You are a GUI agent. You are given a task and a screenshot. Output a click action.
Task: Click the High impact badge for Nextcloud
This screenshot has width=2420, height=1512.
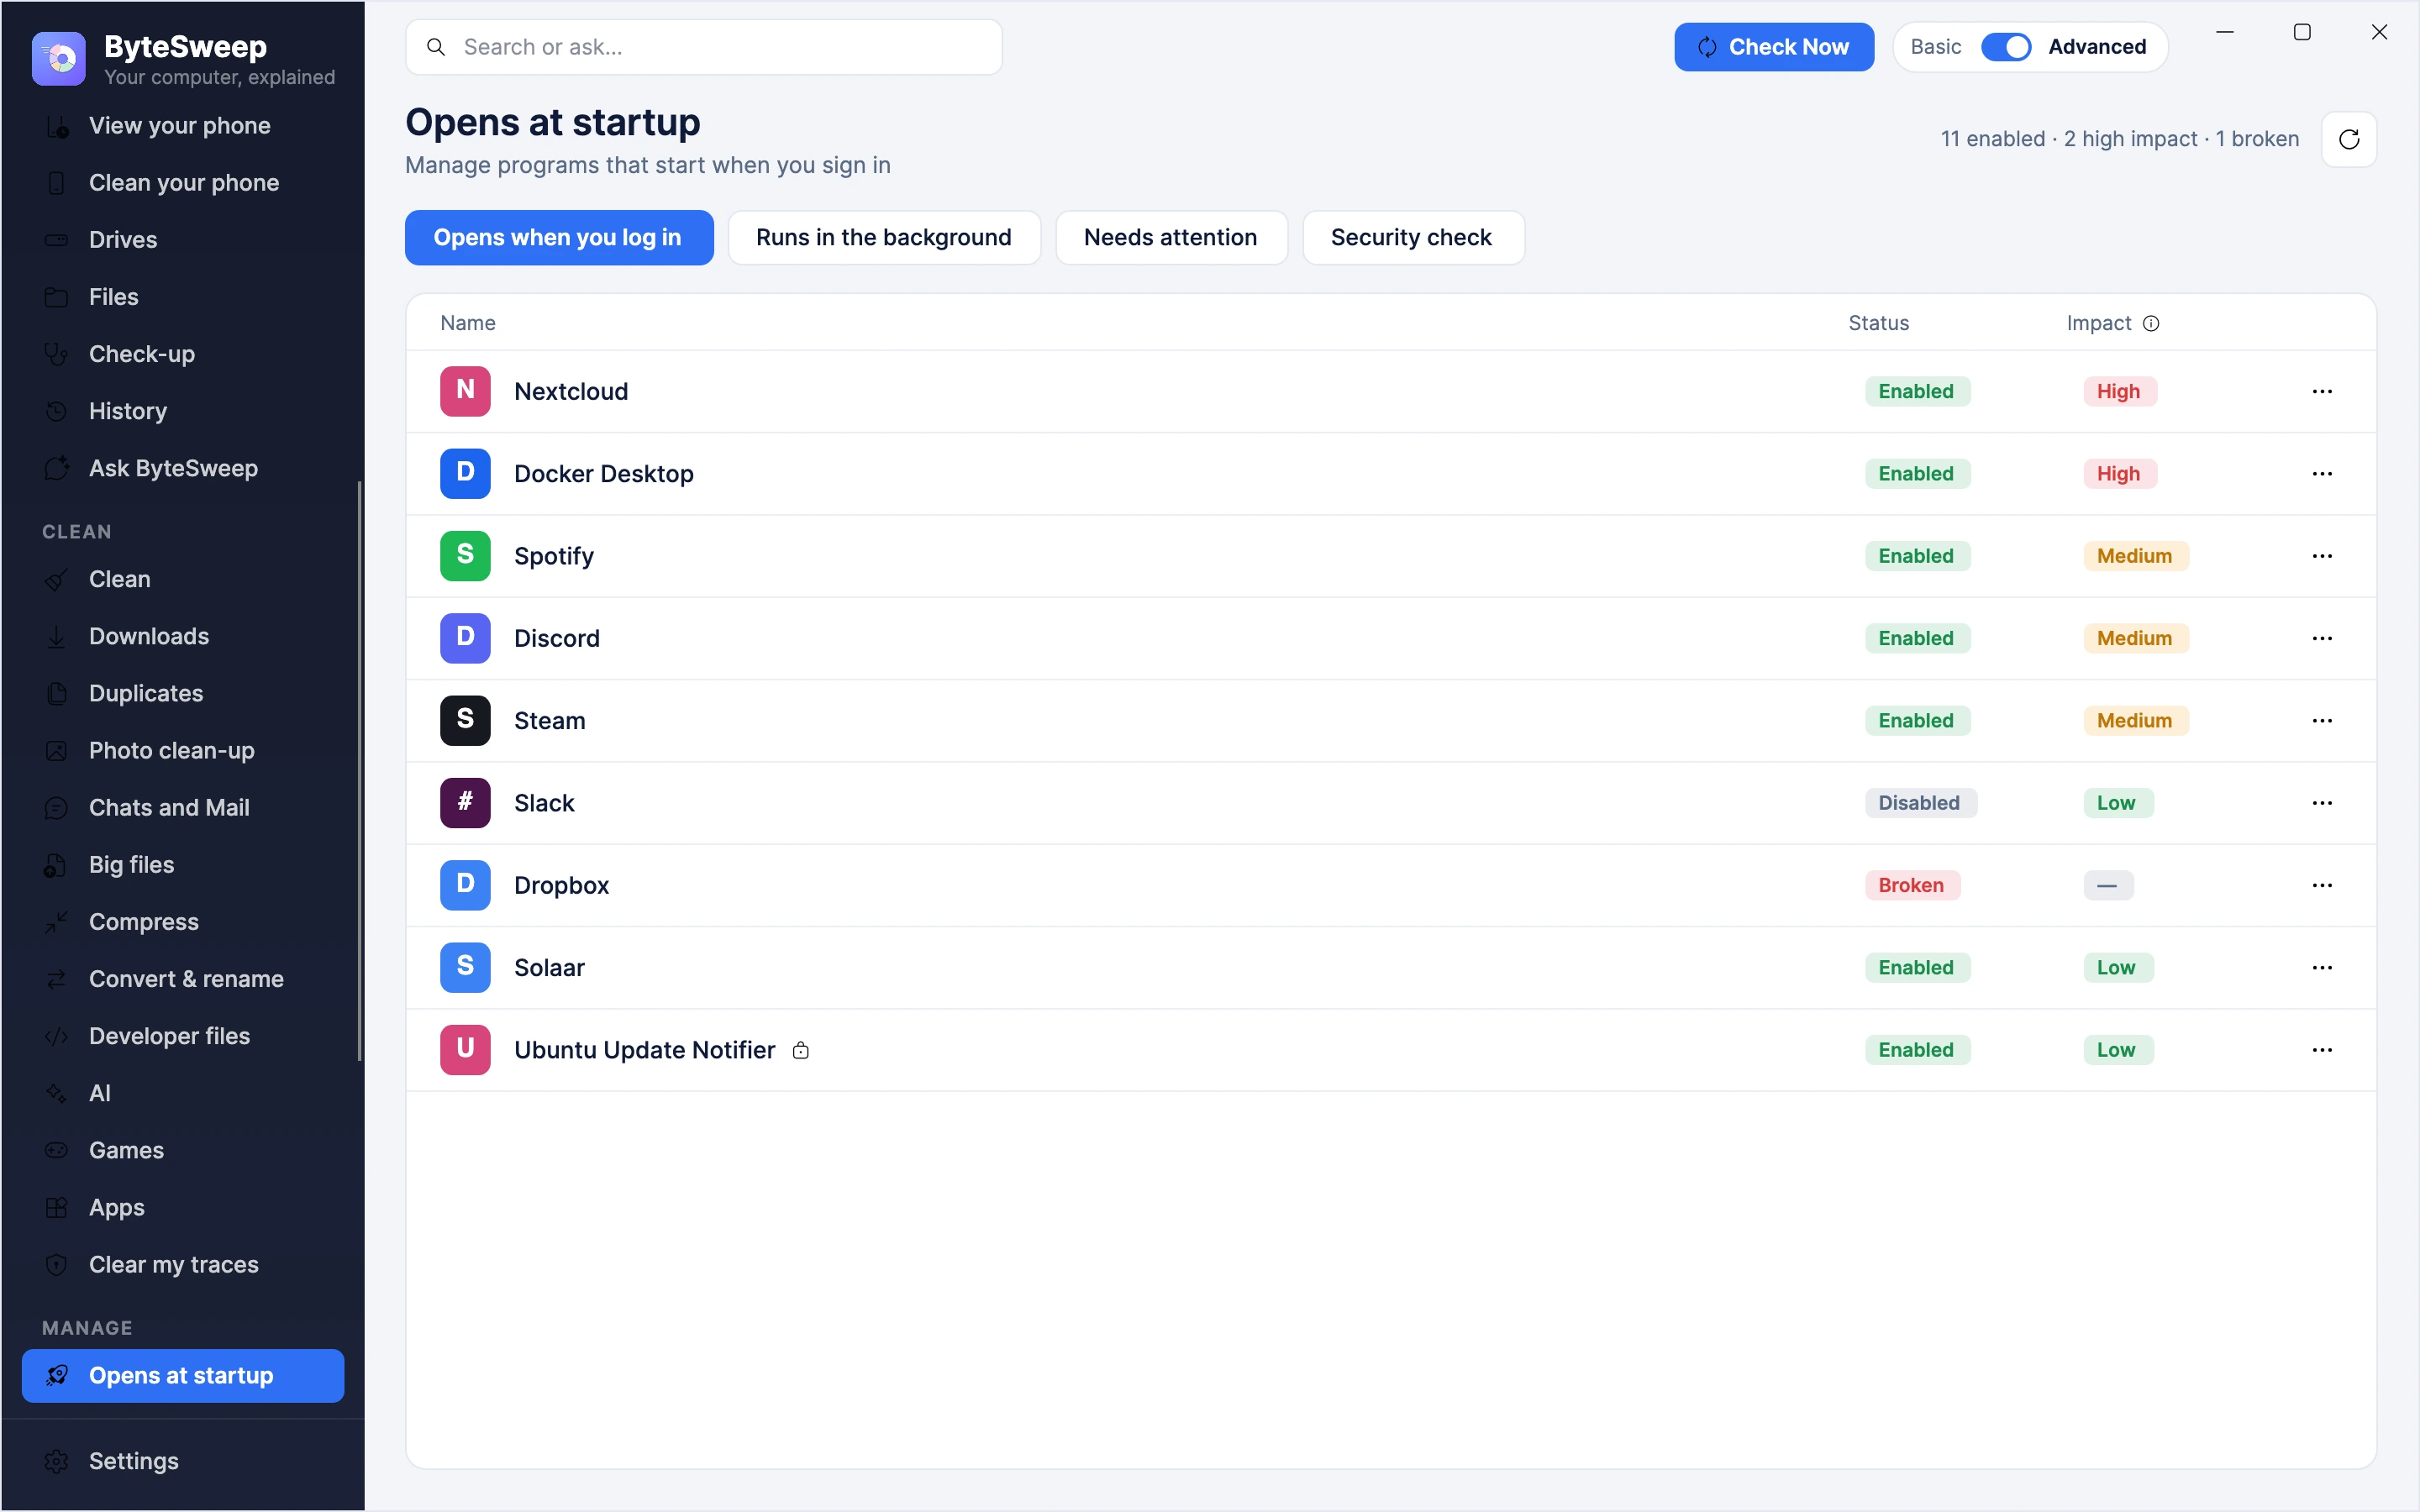pyautogui.click(x=2119, y=391)
